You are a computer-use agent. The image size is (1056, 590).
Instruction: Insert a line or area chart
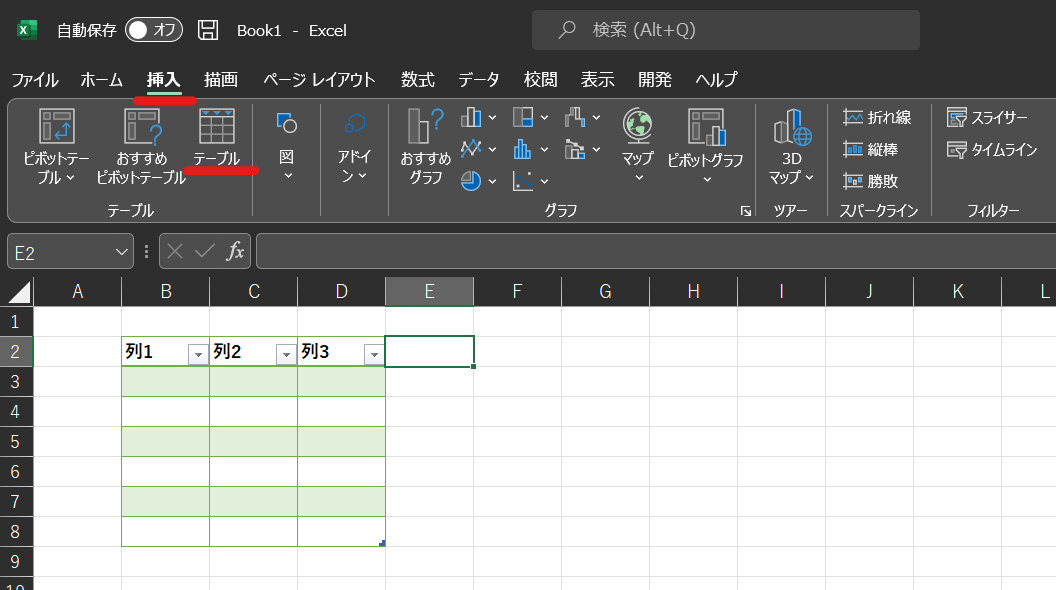pyautogui.click(x=471, y=149)
